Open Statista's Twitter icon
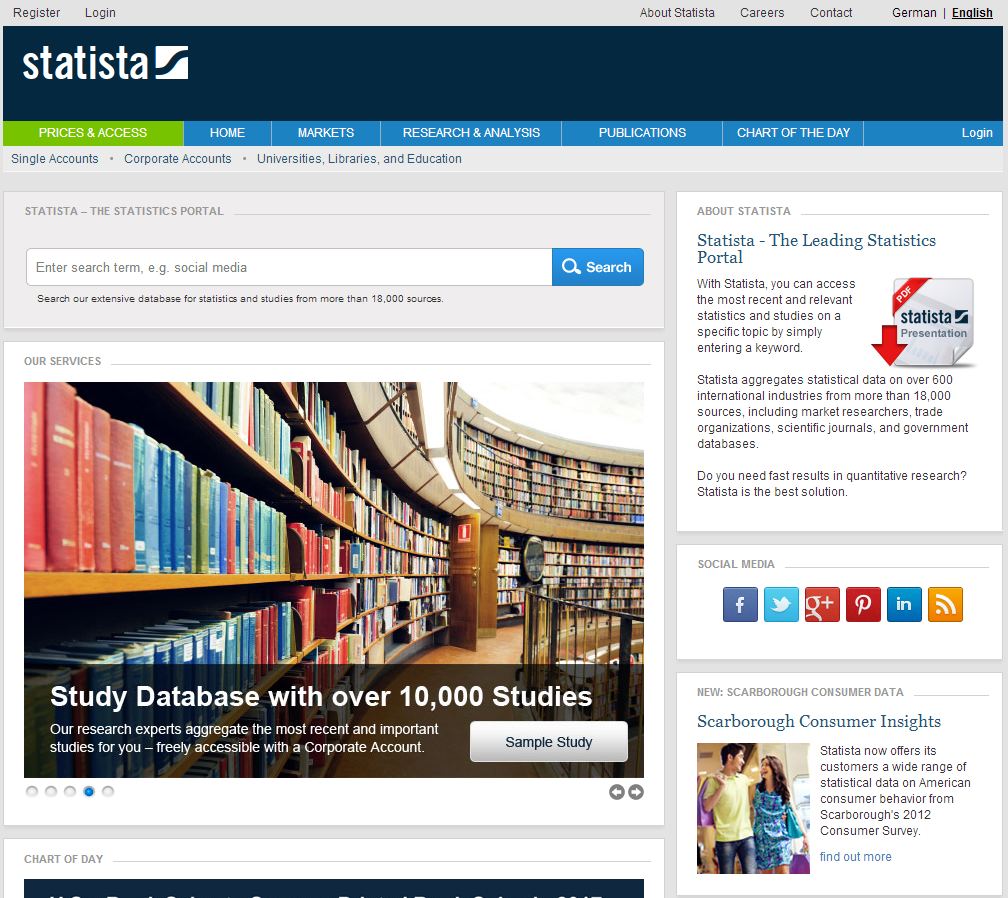Screen dimensions: 1008x898 pyautogui.click(x=781, y=604)
